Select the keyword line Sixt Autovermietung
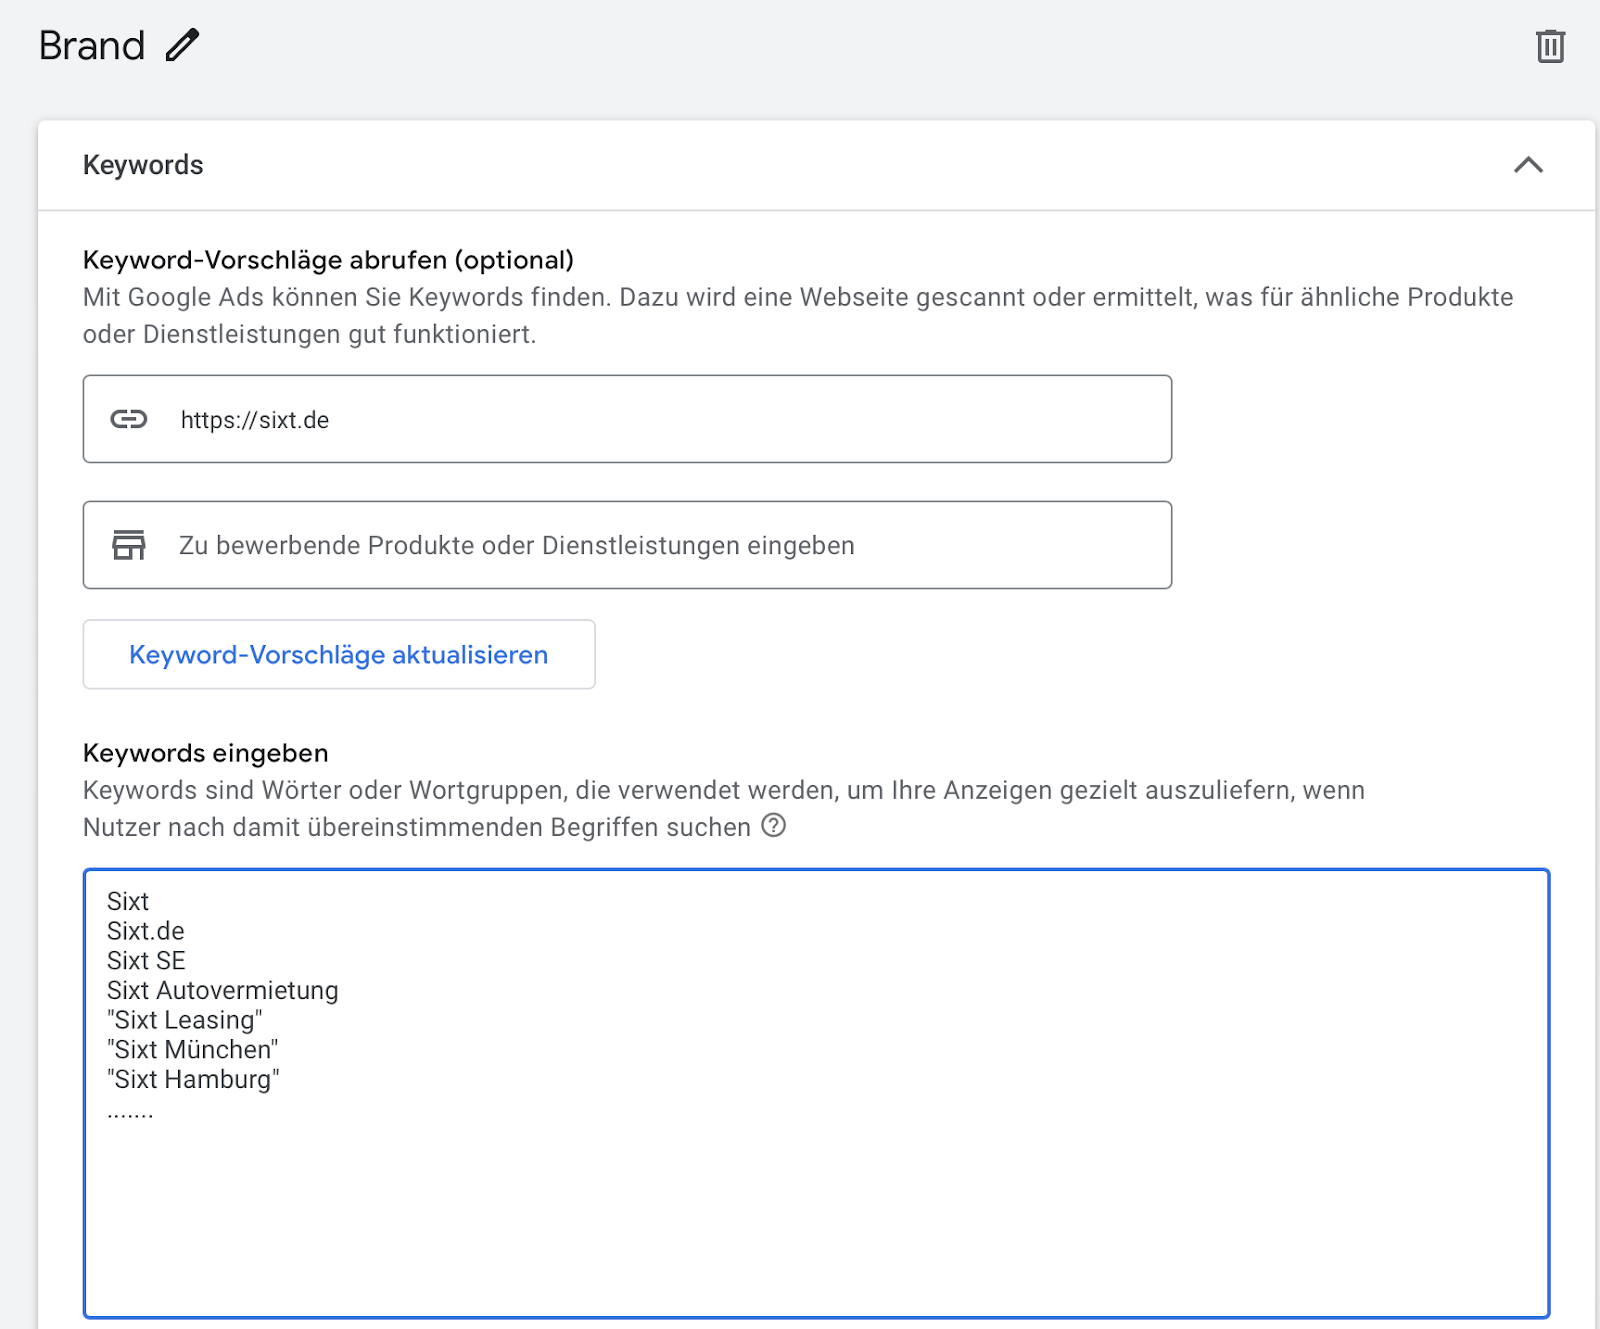This screenshot has height=1329, width=1600. [x=223, y=990]
